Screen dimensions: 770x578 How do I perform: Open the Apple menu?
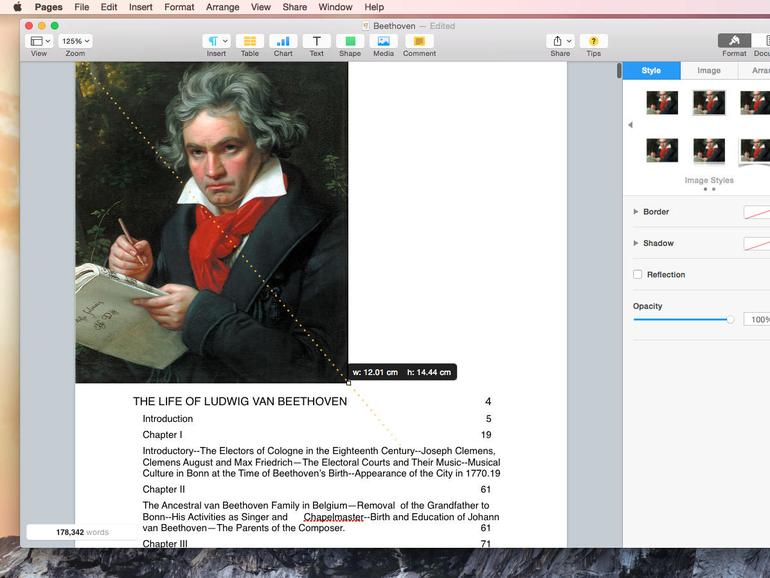click(17, 7)
